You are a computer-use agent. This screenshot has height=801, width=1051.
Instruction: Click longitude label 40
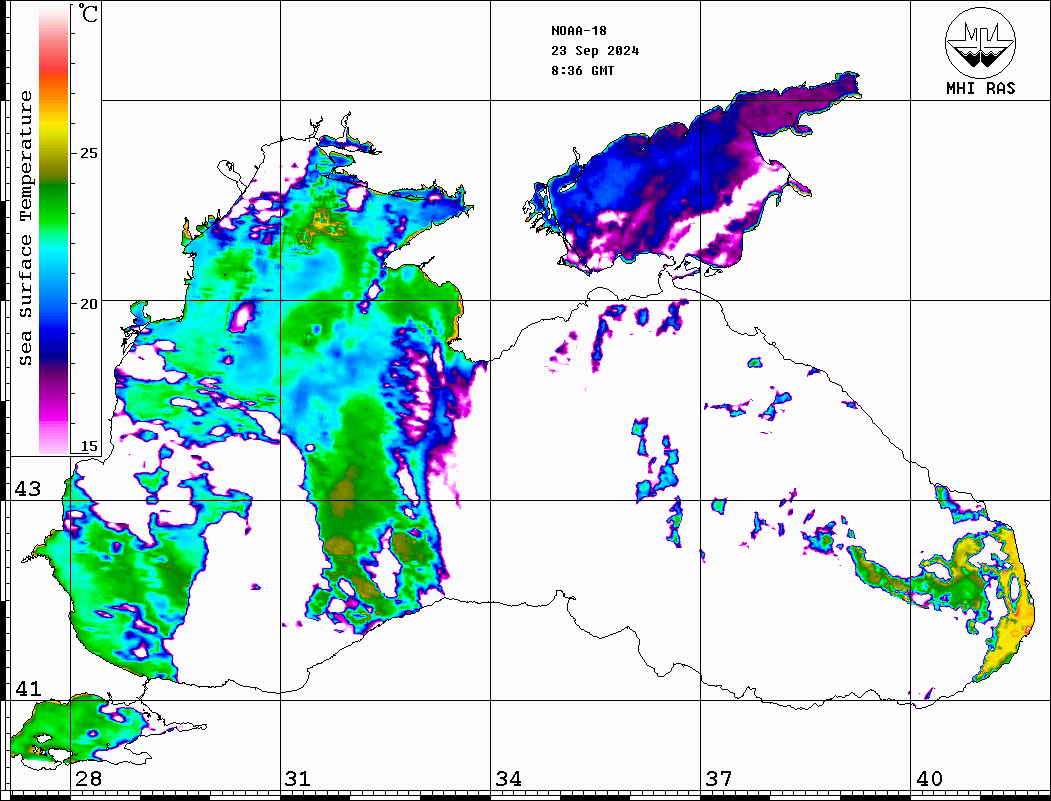[x=929, y=778]
